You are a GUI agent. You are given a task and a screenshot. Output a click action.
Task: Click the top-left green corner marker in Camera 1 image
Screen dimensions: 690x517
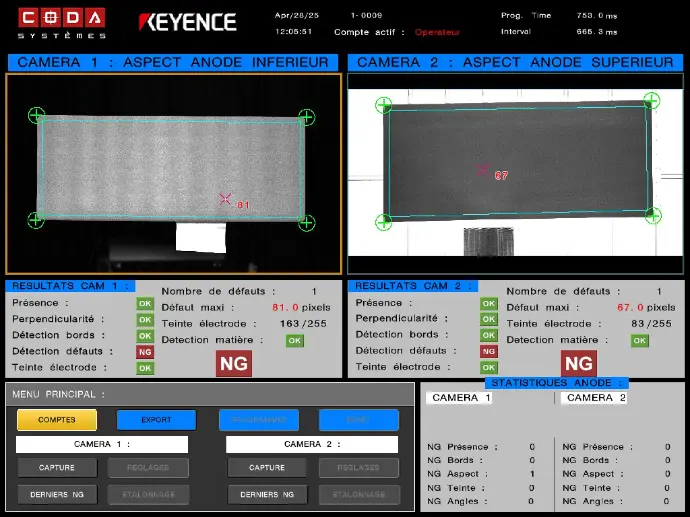click(x=36, y=115)
